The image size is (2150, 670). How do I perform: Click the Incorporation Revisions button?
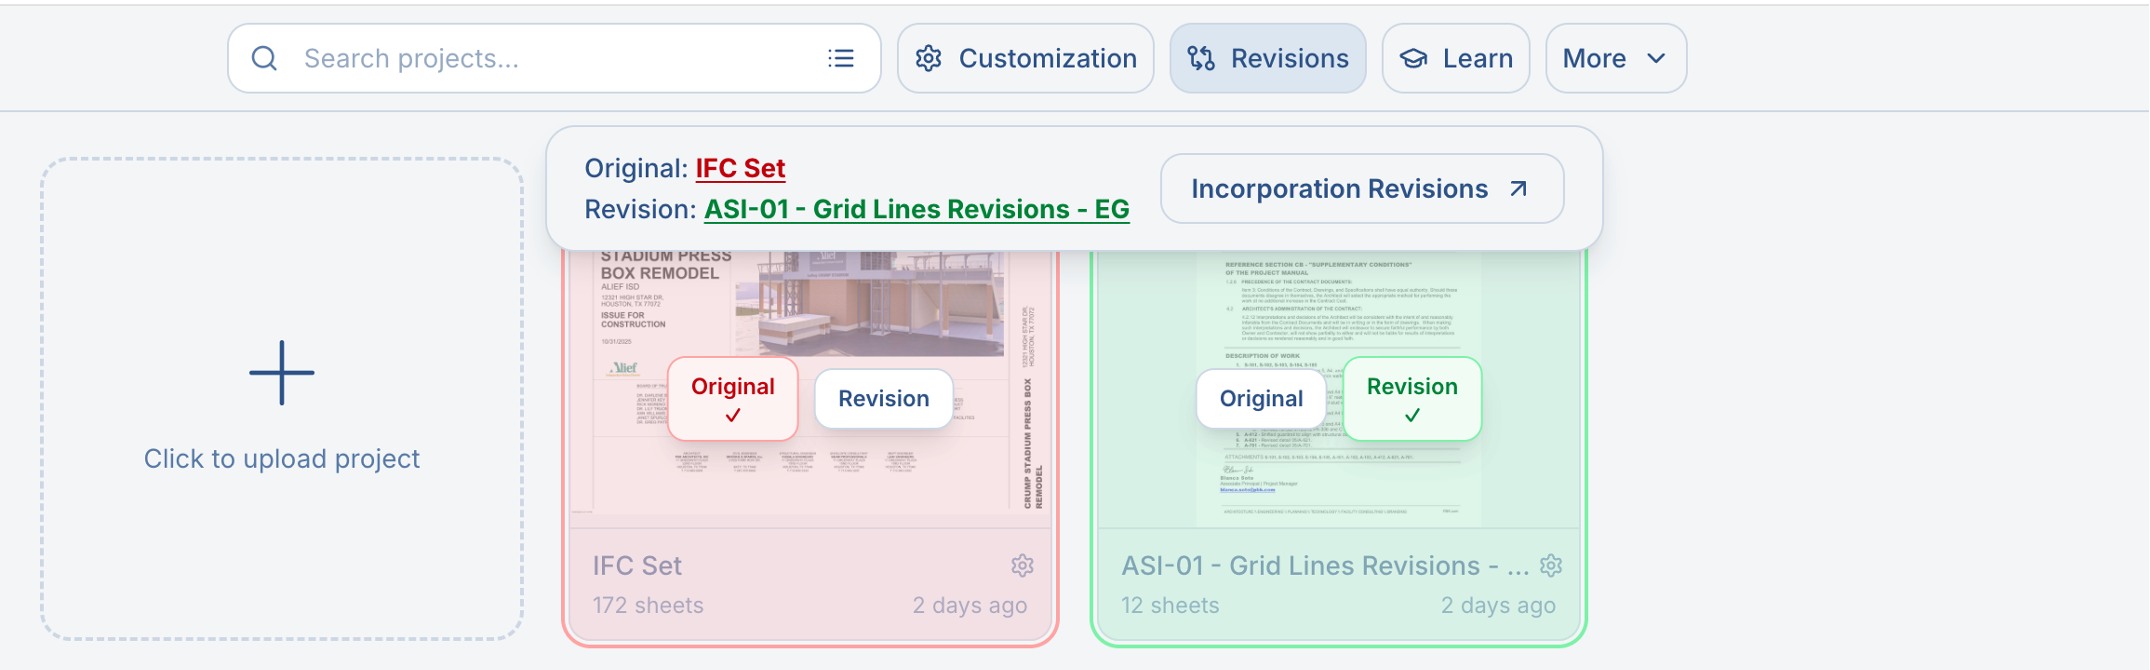tap(1362, 189)
